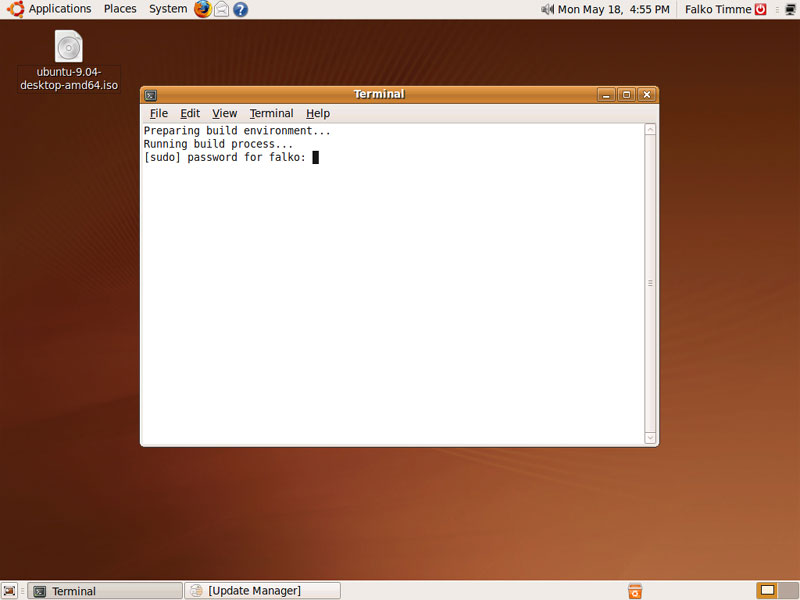Click the Show Desktop button

(10, 591)
